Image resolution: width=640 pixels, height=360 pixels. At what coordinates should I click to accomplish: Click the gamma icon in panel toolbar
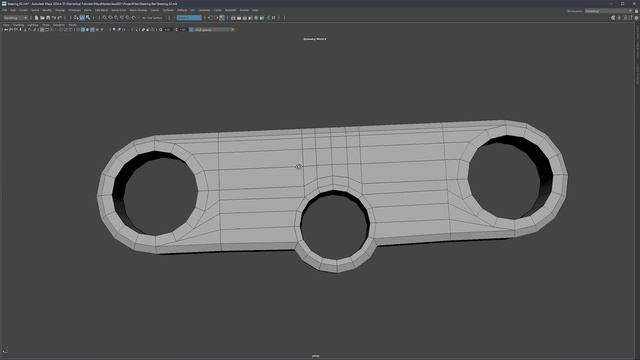(176, 30)
